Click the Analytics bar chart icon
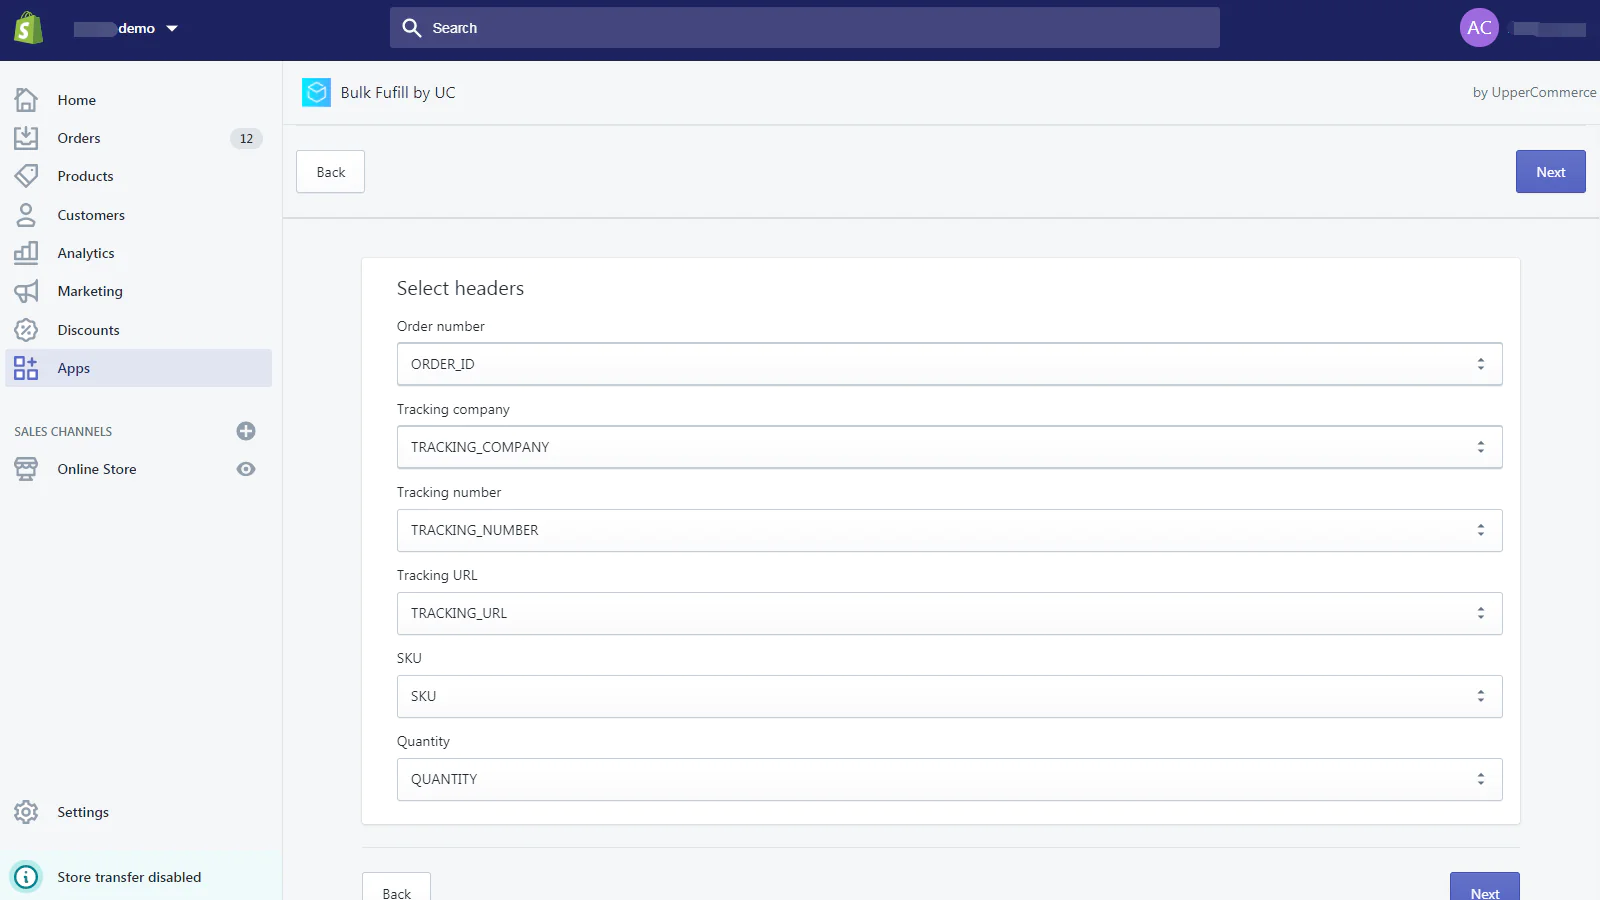 (26, 253)
